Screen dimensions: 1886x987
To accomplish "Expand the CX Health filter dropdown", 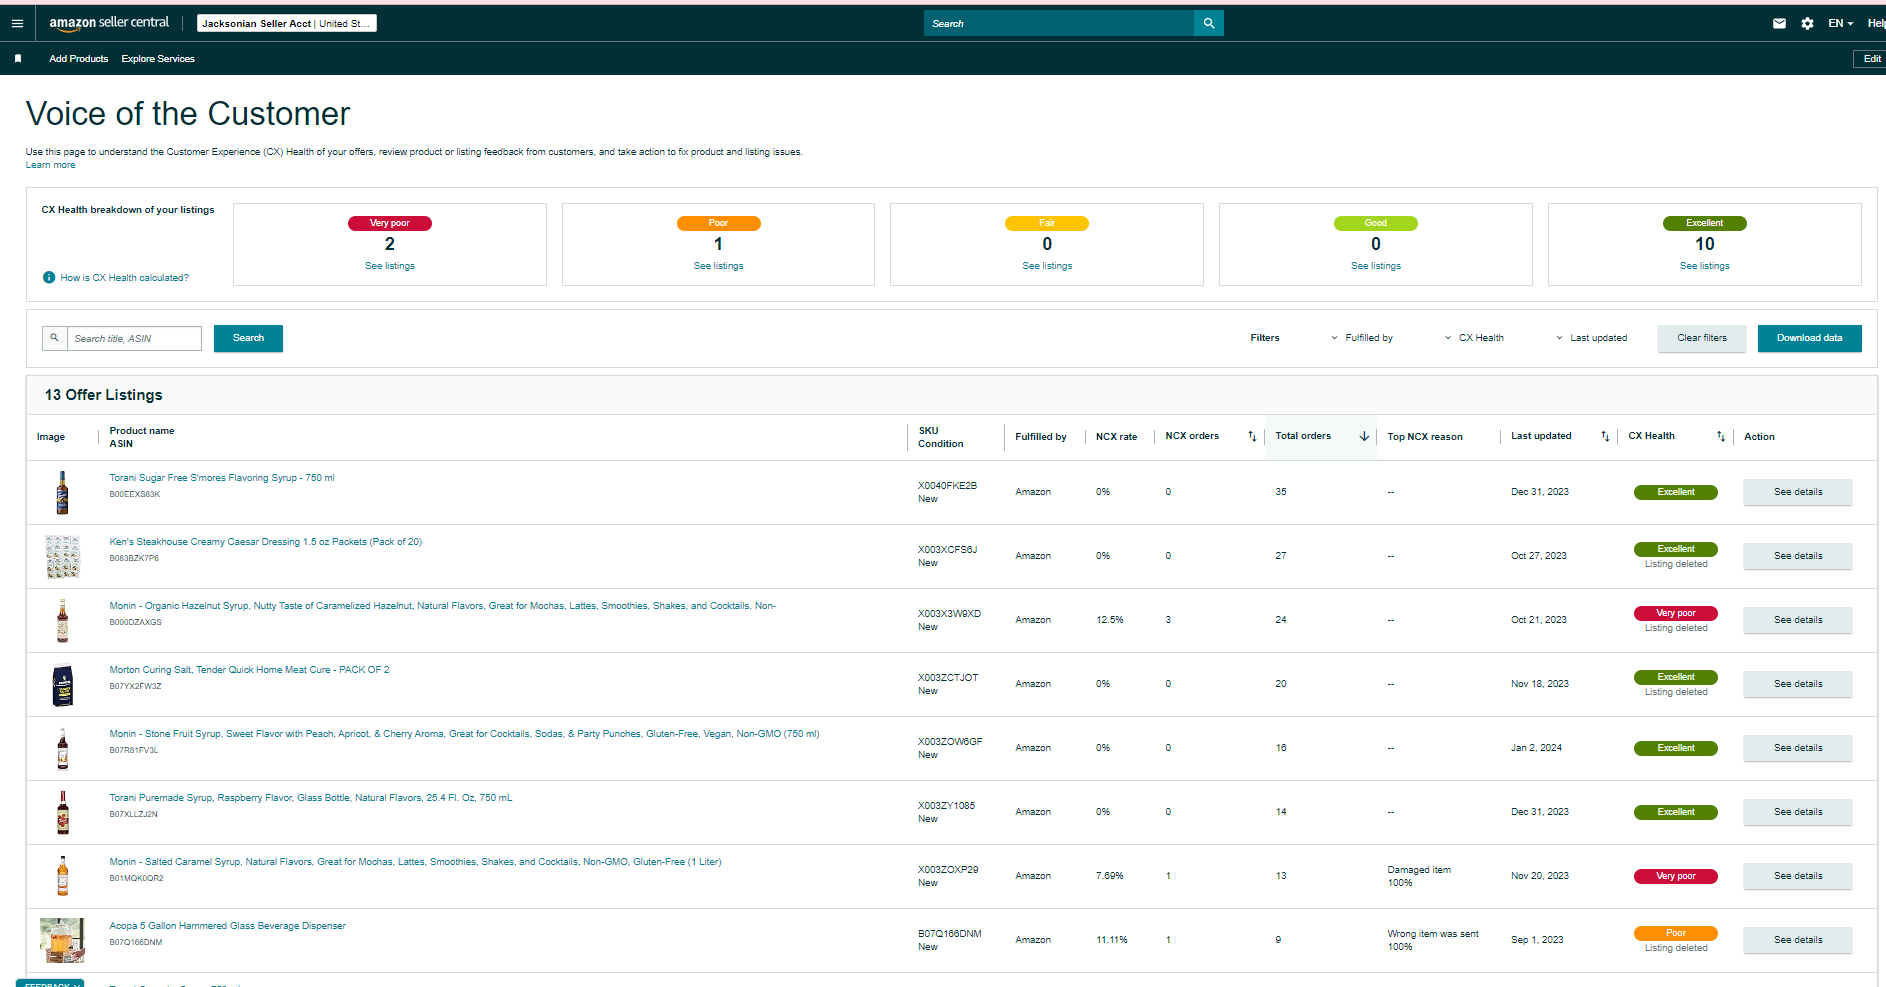I will 1474,338.
